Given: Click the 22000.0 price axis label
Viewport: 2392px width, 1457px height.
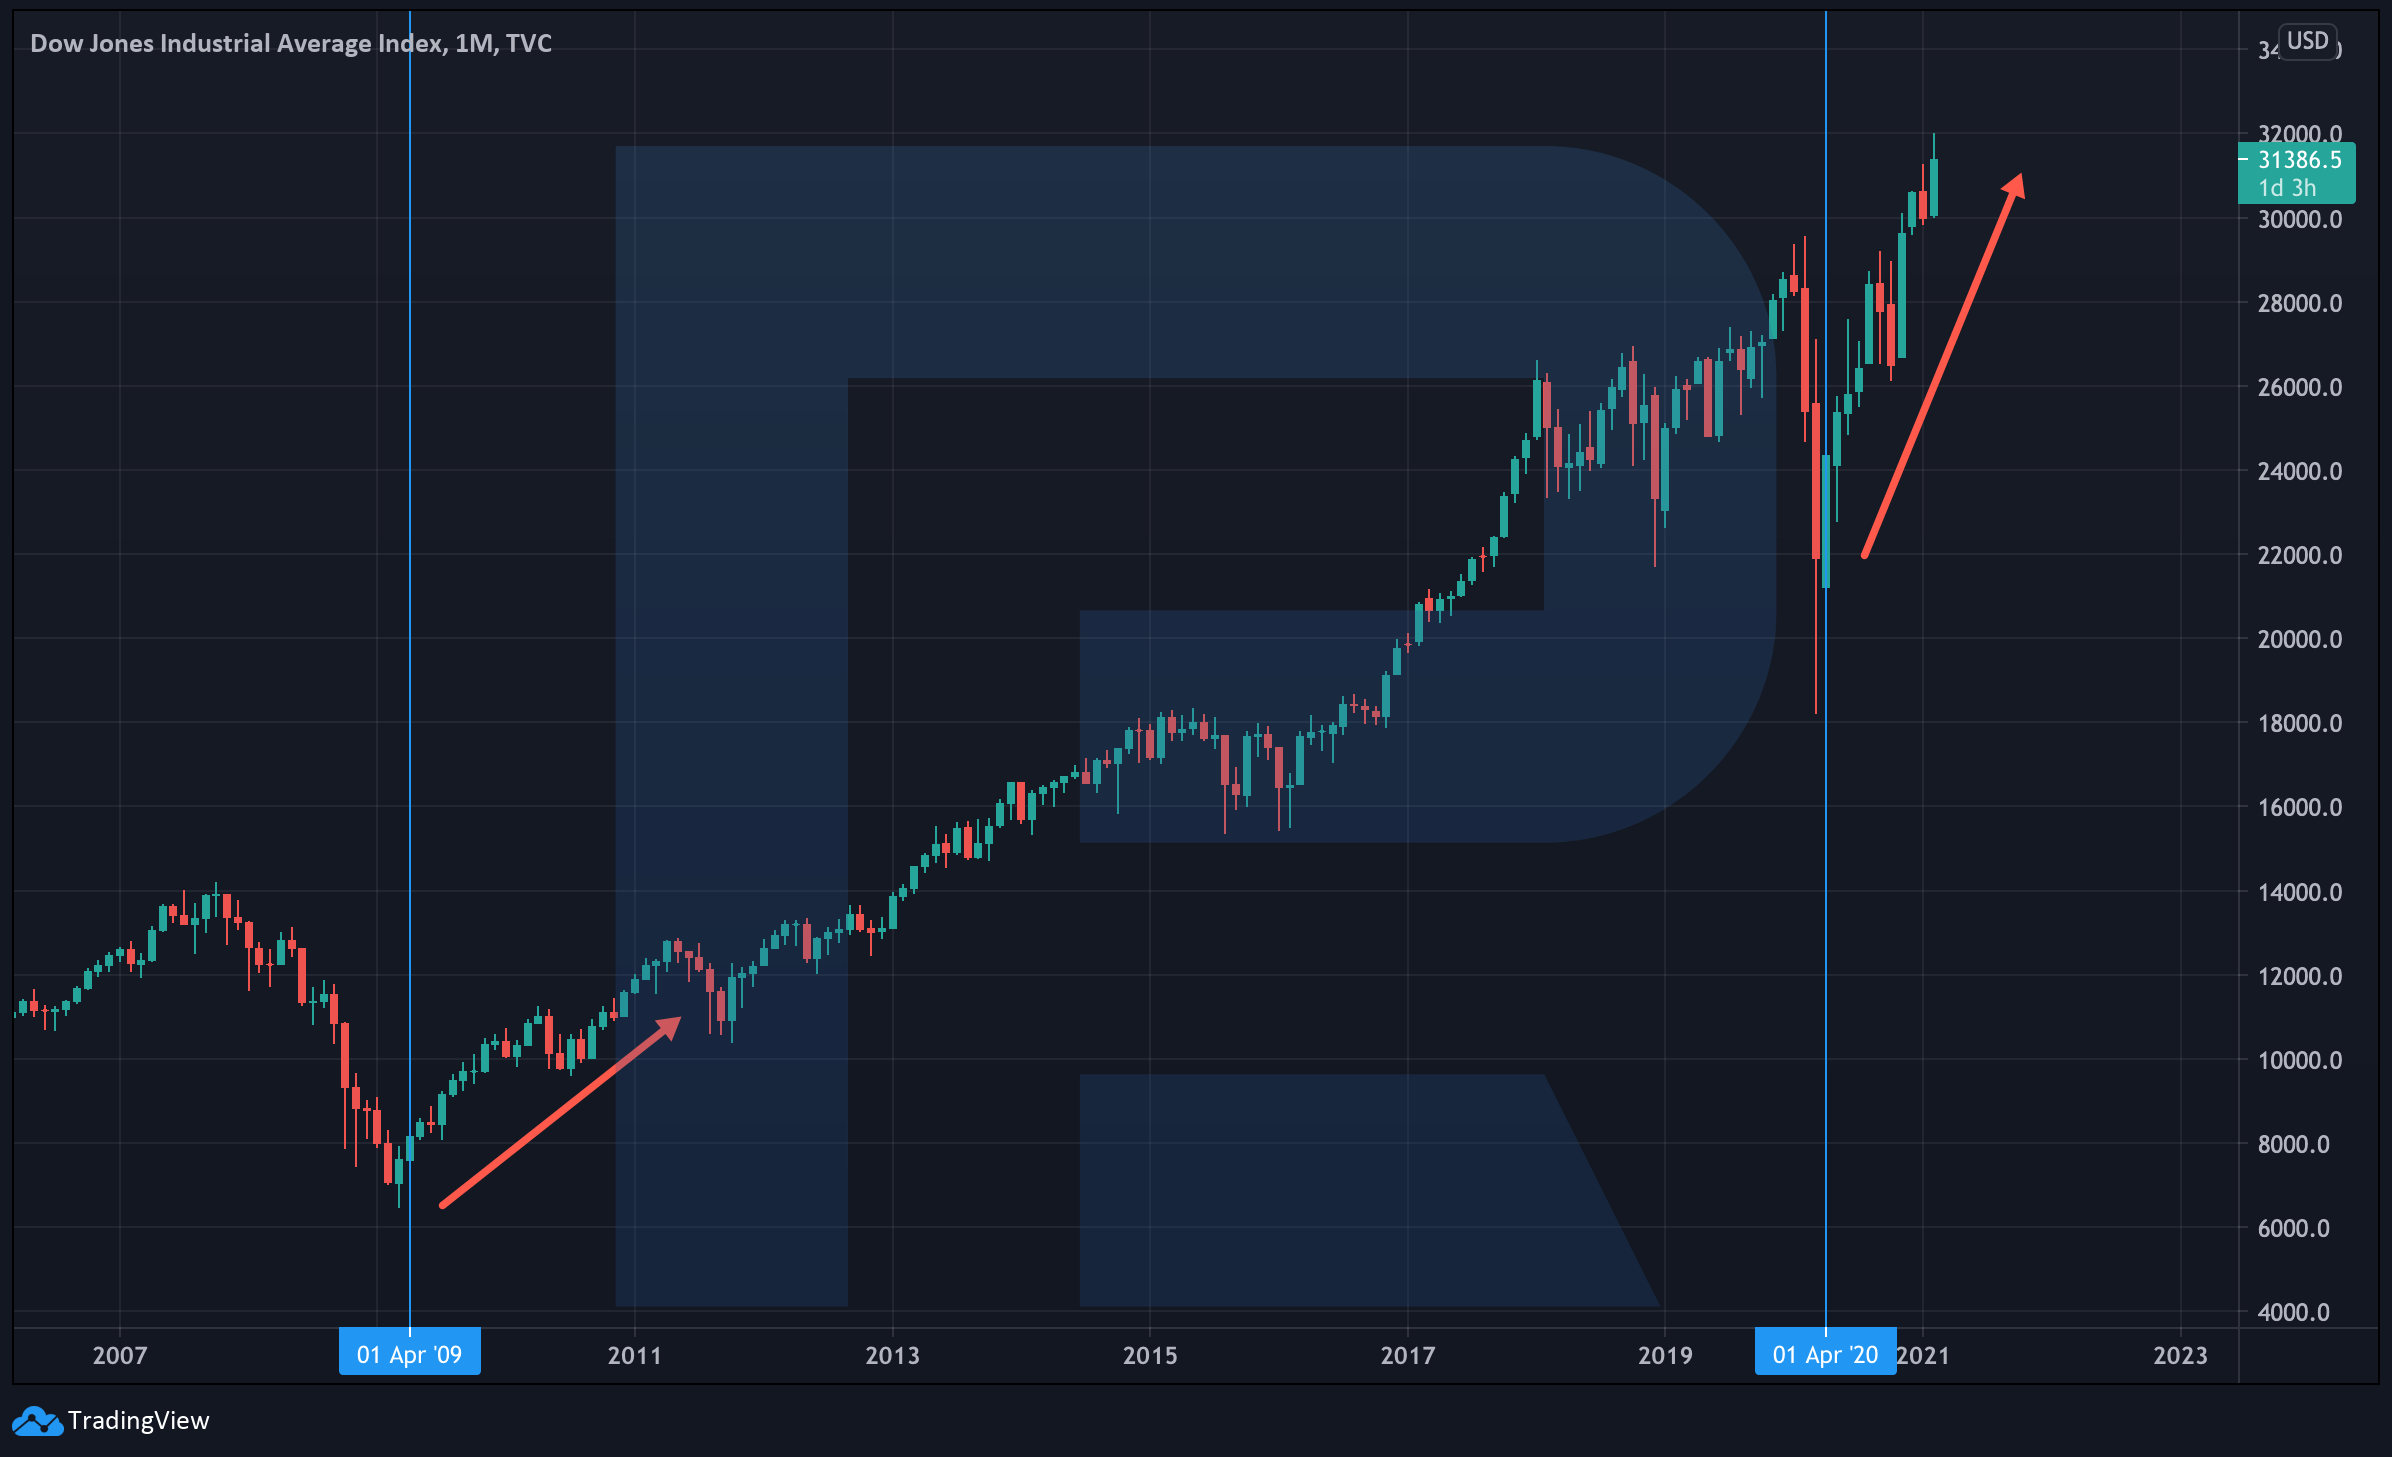Looking at the screenshot, I should tap(2300, 556).
